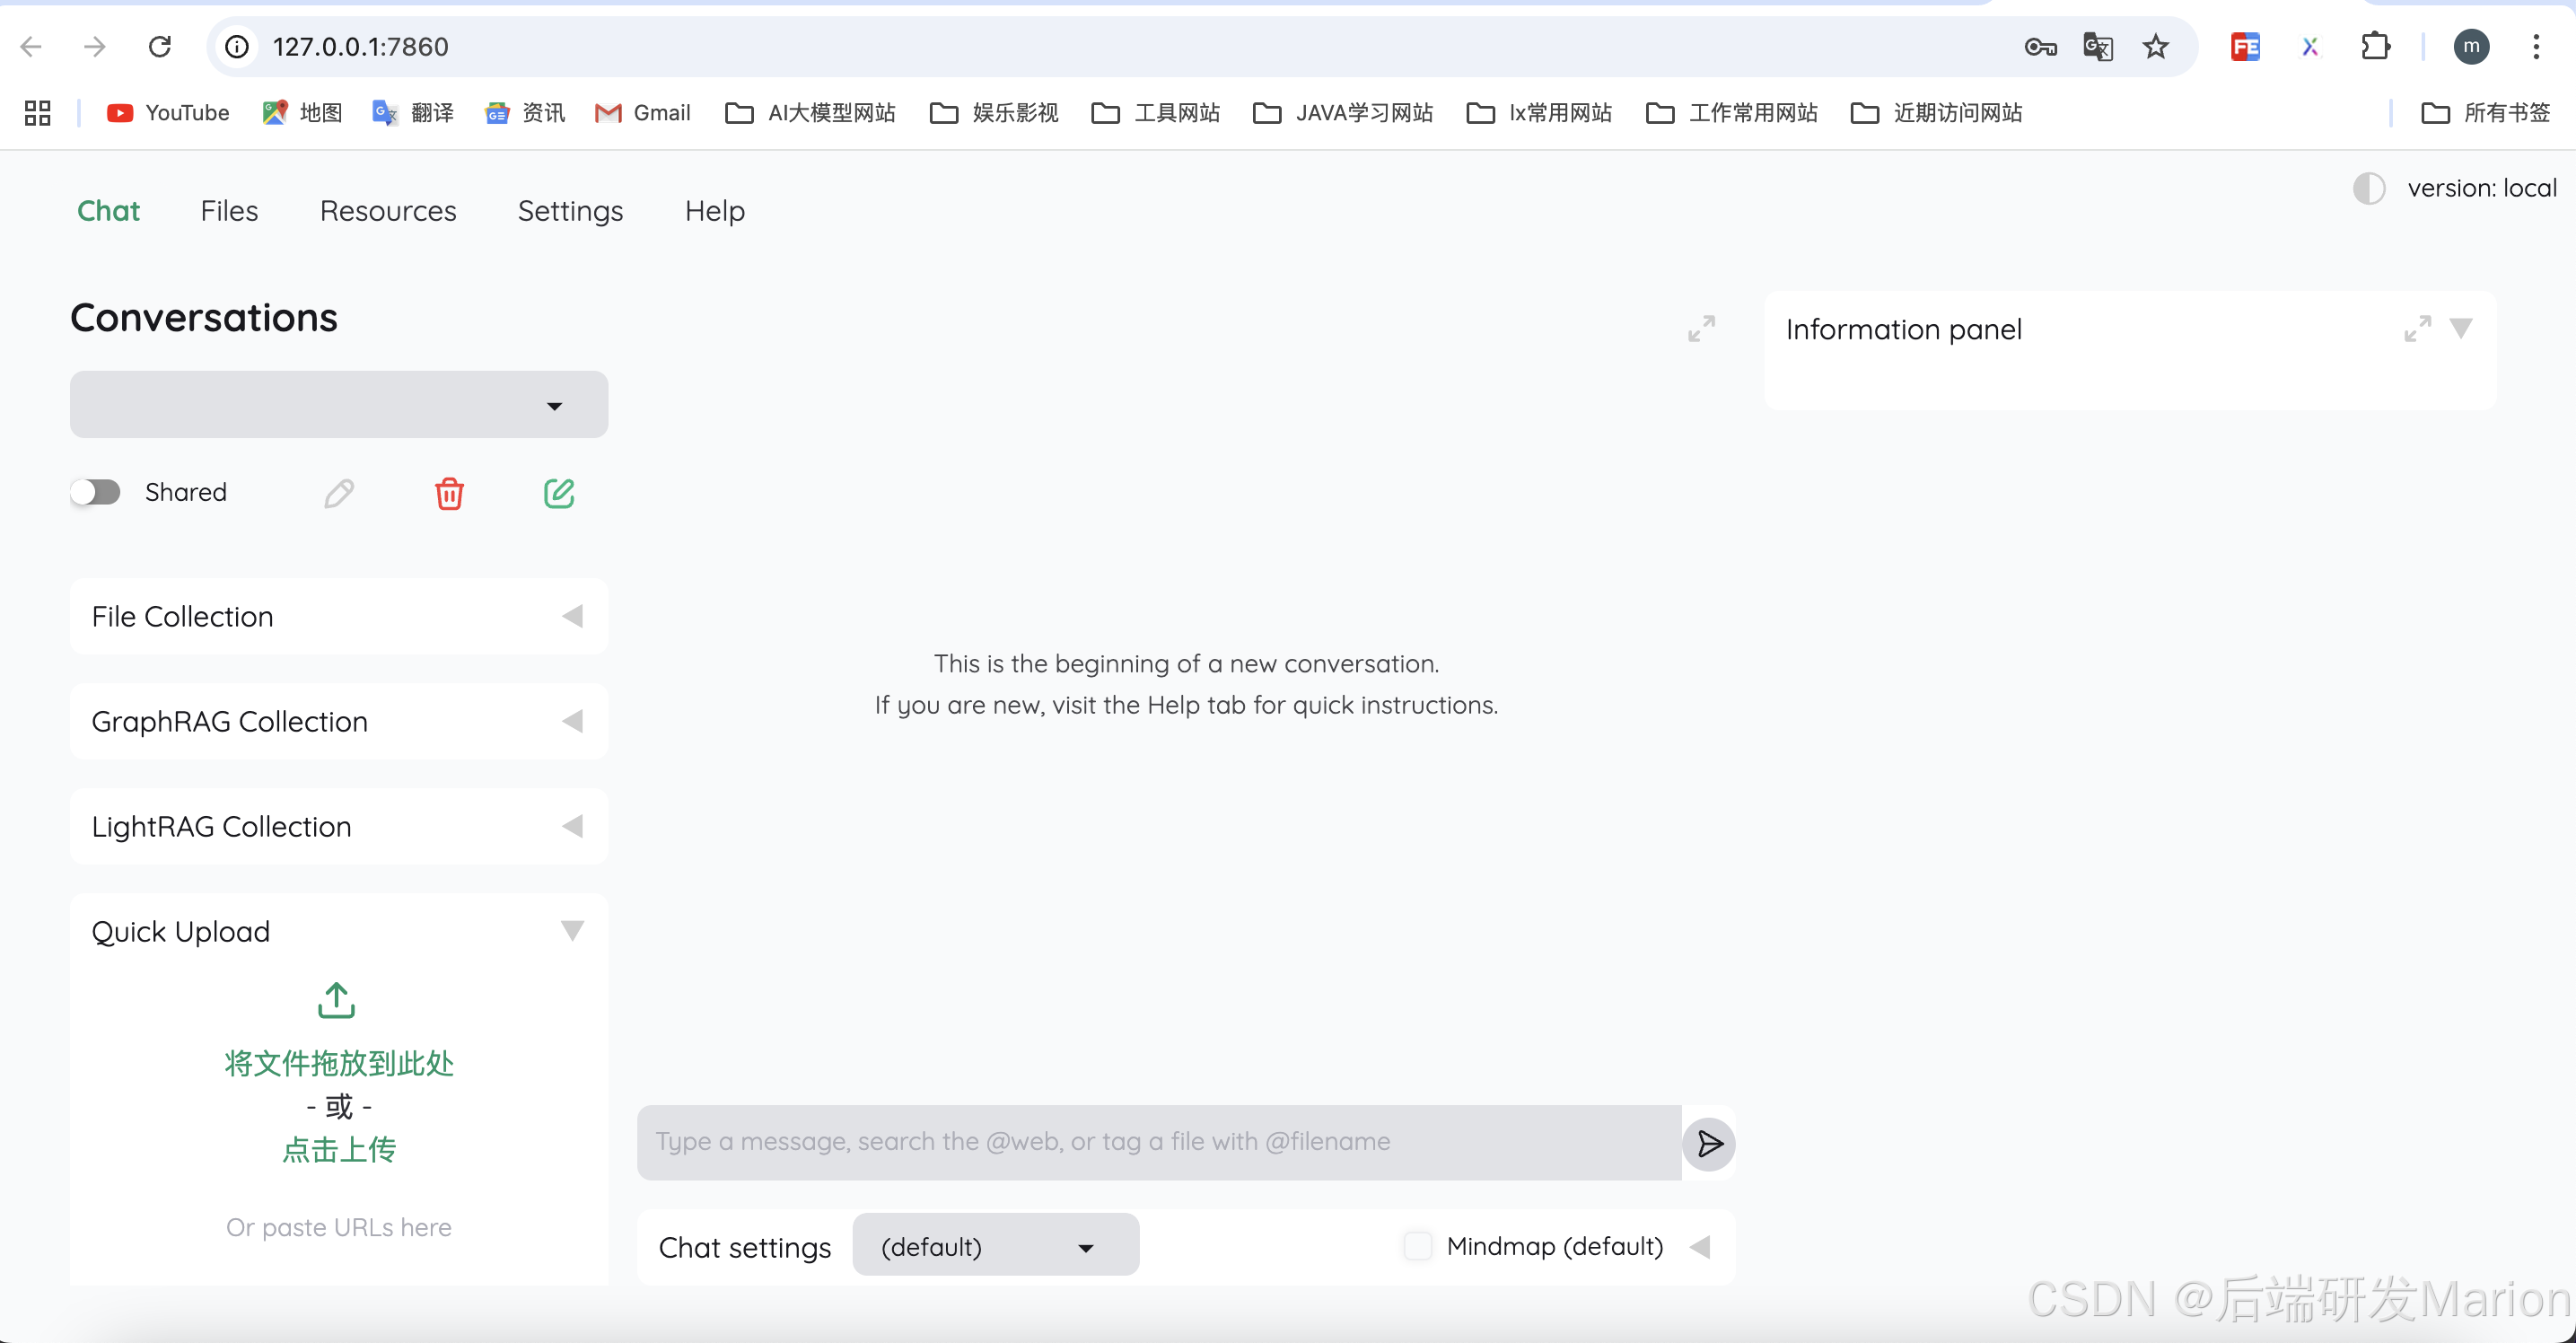Switch to the Chat tab
2576x1343 pixels.
(109, 211)
